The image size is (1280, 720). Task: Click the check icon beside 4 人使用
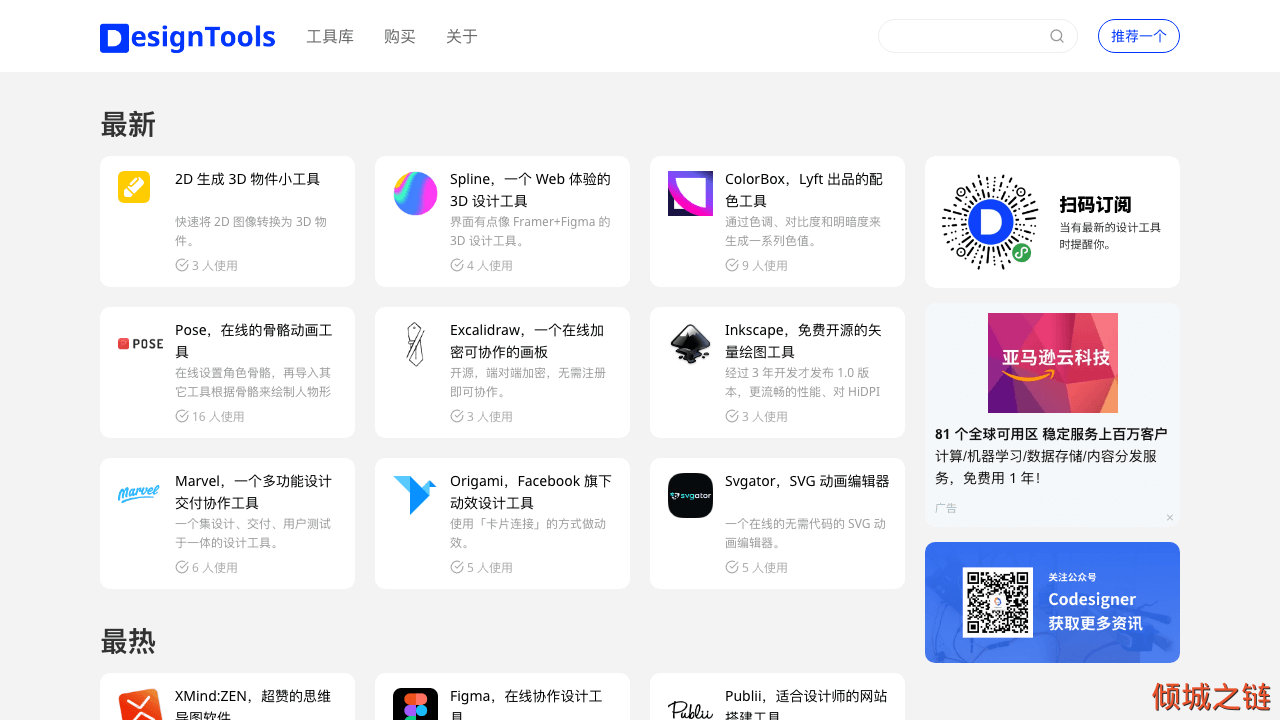(x=457, y=265)
